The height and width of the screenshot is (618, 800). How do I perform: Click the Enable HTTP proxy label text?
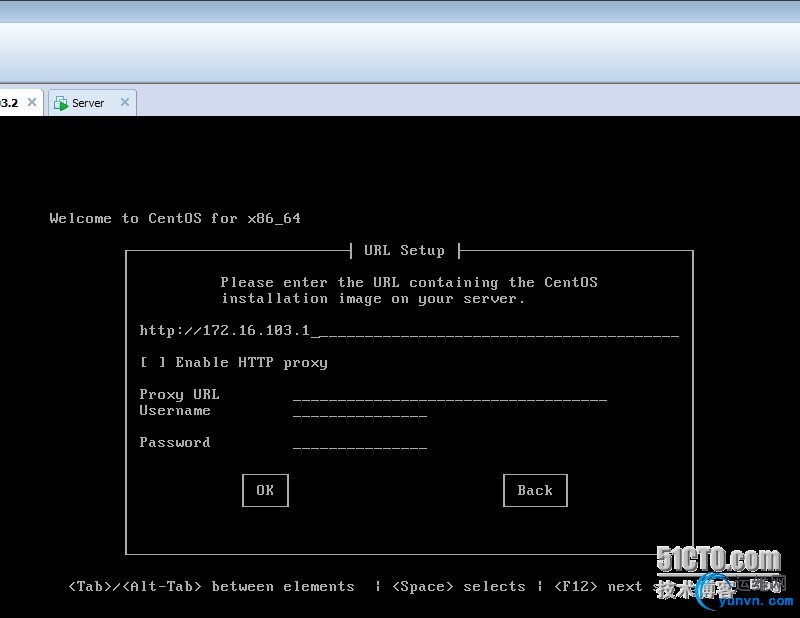coord(252,363)
